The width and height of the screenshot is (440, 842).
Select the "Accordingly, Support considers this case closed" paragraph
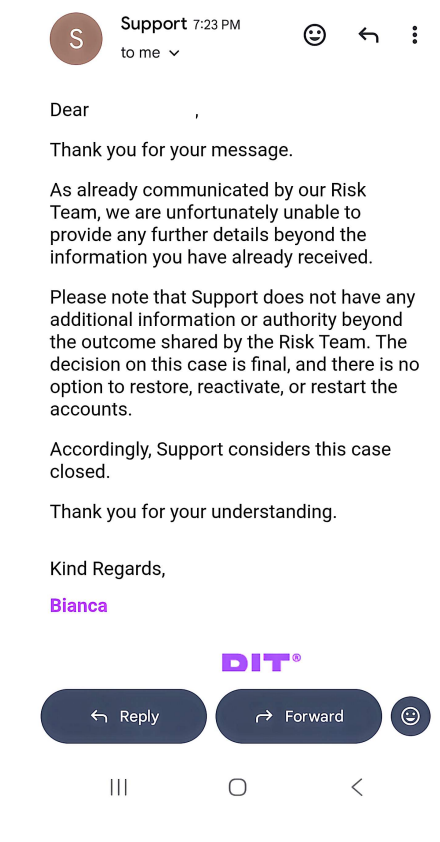220,460
